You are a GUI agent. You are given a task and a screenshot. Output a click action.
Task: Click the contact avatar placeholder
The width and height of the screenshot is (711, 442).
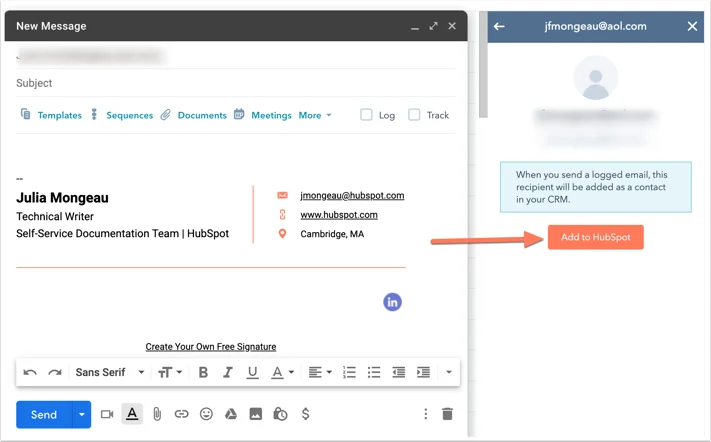pos(595,78)
